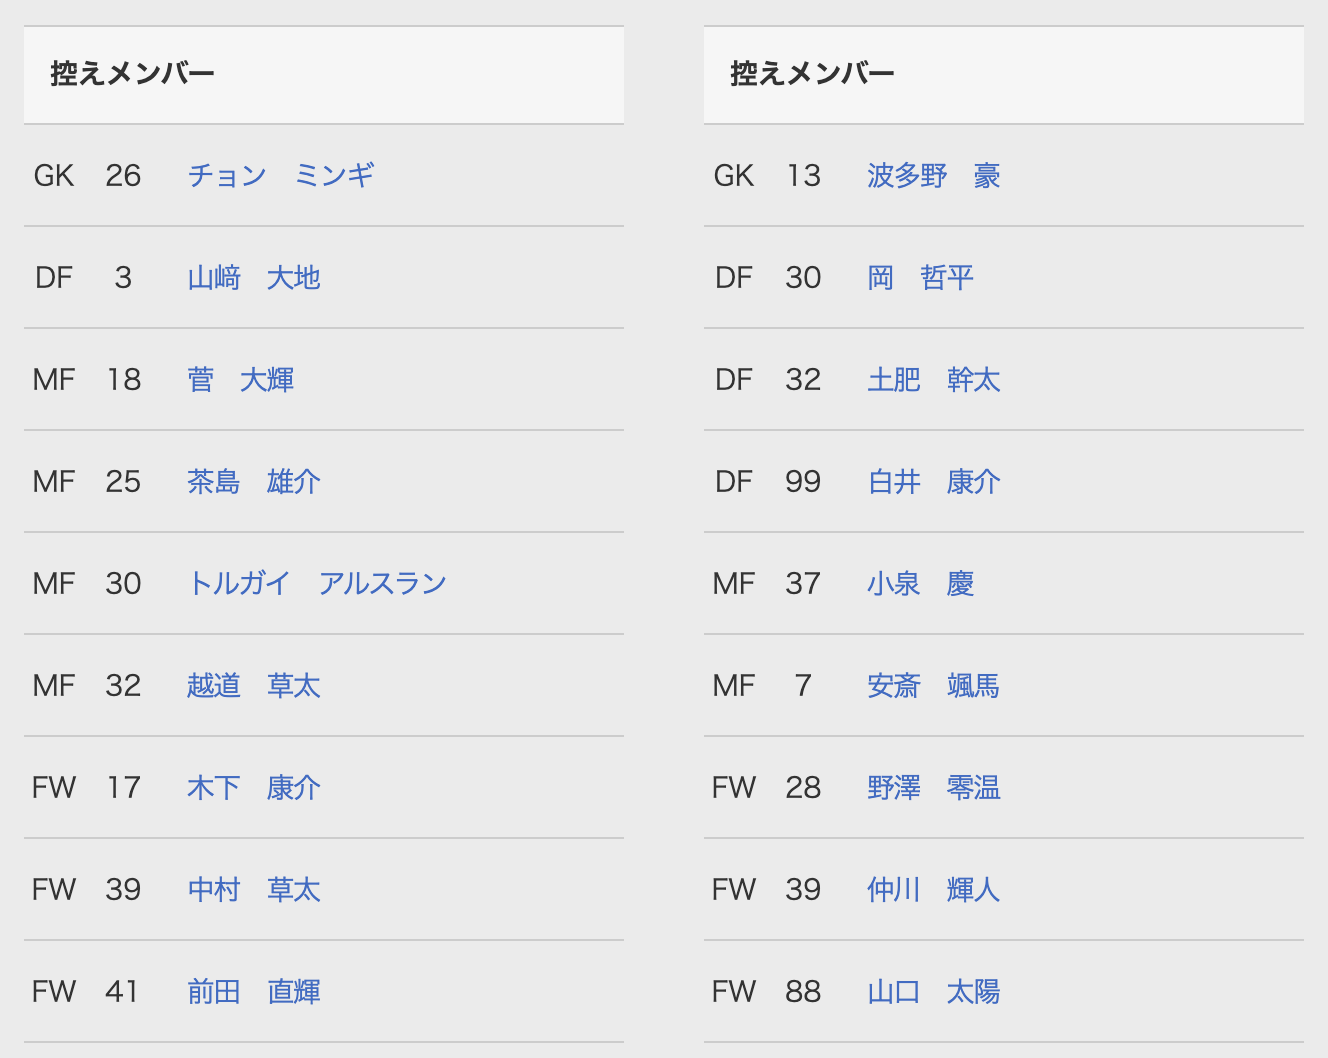Select 茶島 雄介 from the substitutes

(254, 482)
